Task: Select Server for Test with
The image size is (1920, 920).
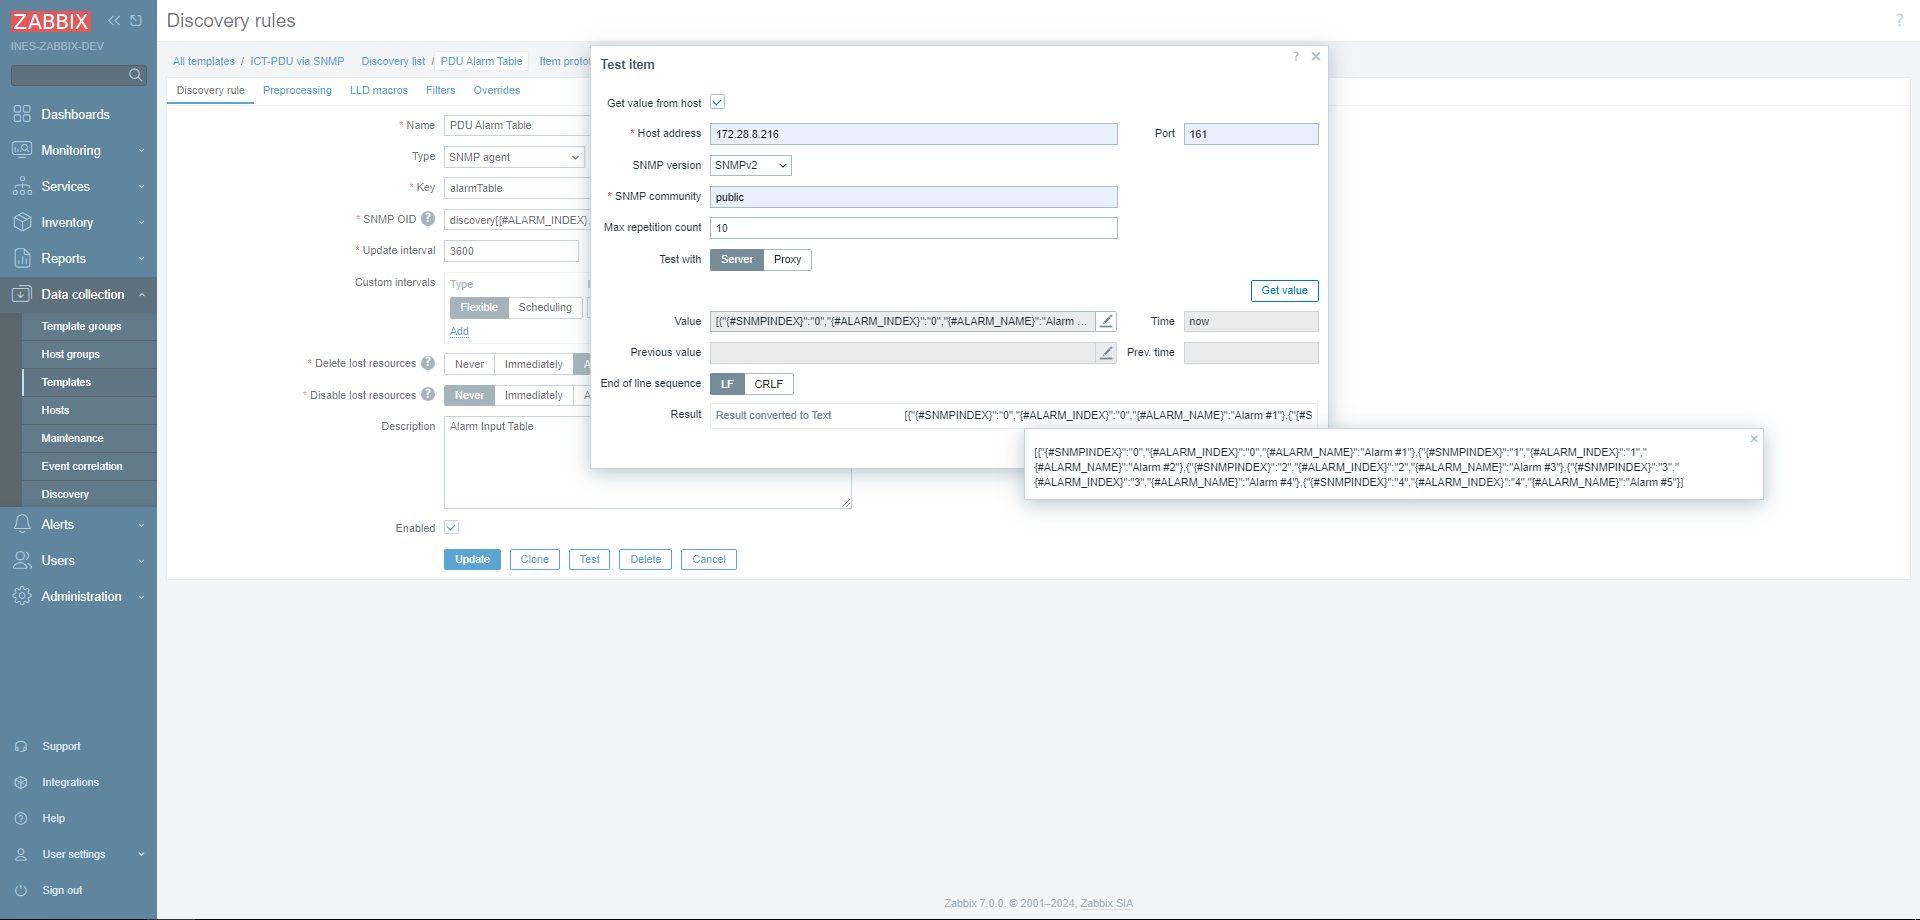Action: 737,260
